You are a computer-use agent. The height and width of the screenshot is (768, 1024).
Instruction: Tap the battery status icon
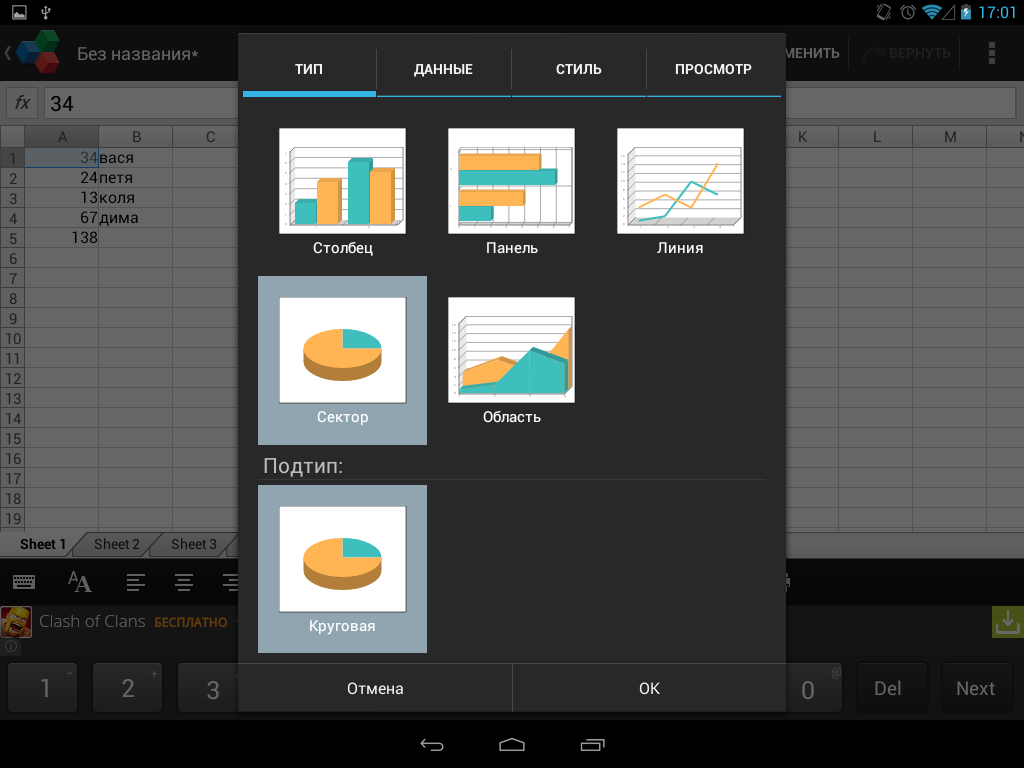point(967,12)
